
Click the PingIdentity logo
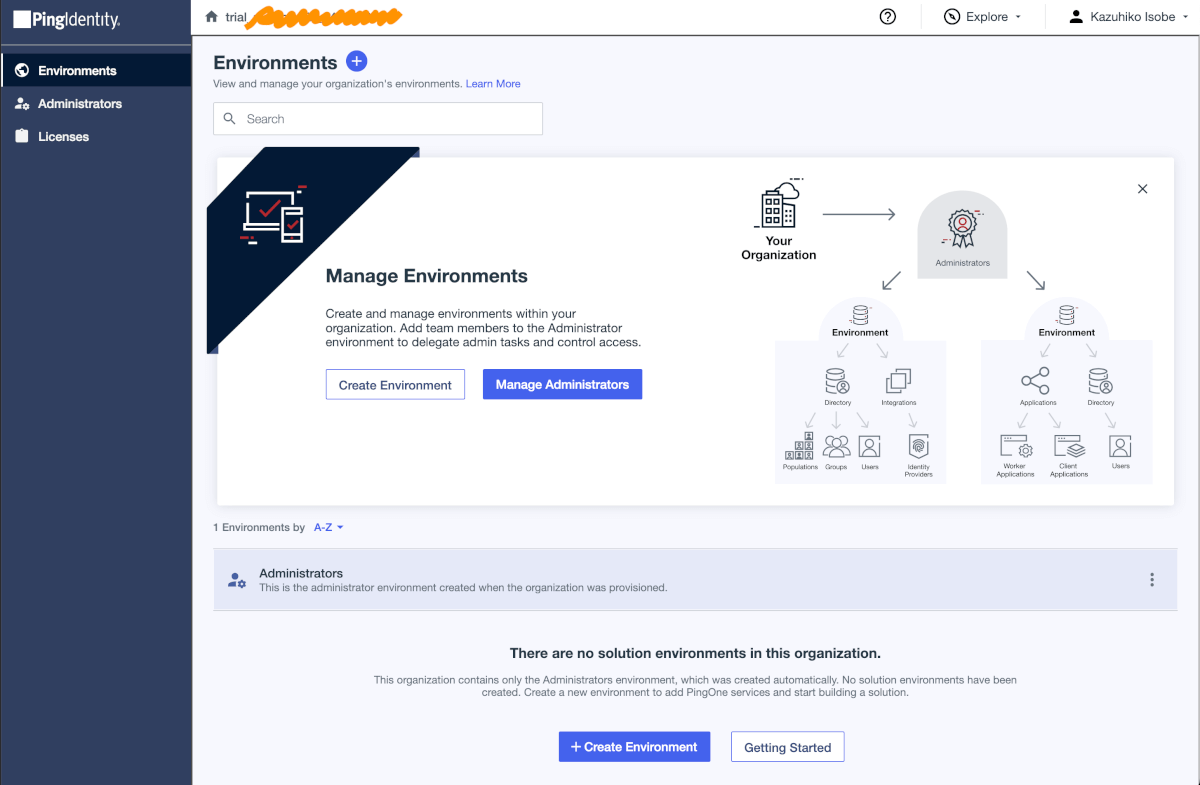pos(67,19)
